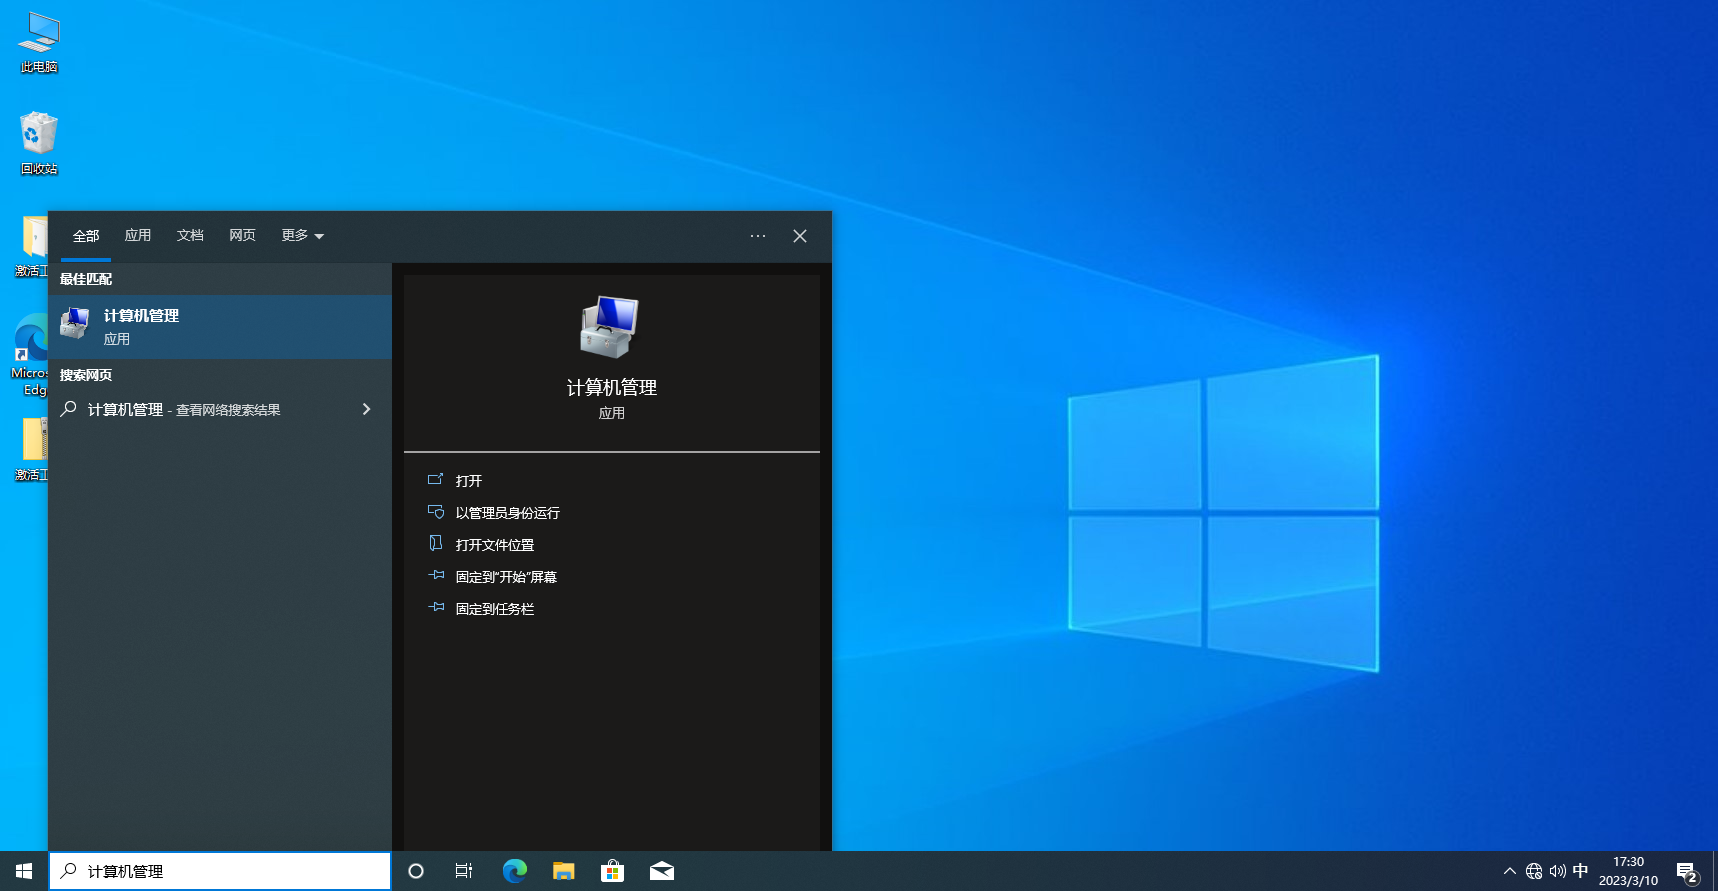Viewport: 1718px width, 891px height.
Task: Open Cortana circle icon on taskbar
Action: point(416,871)
